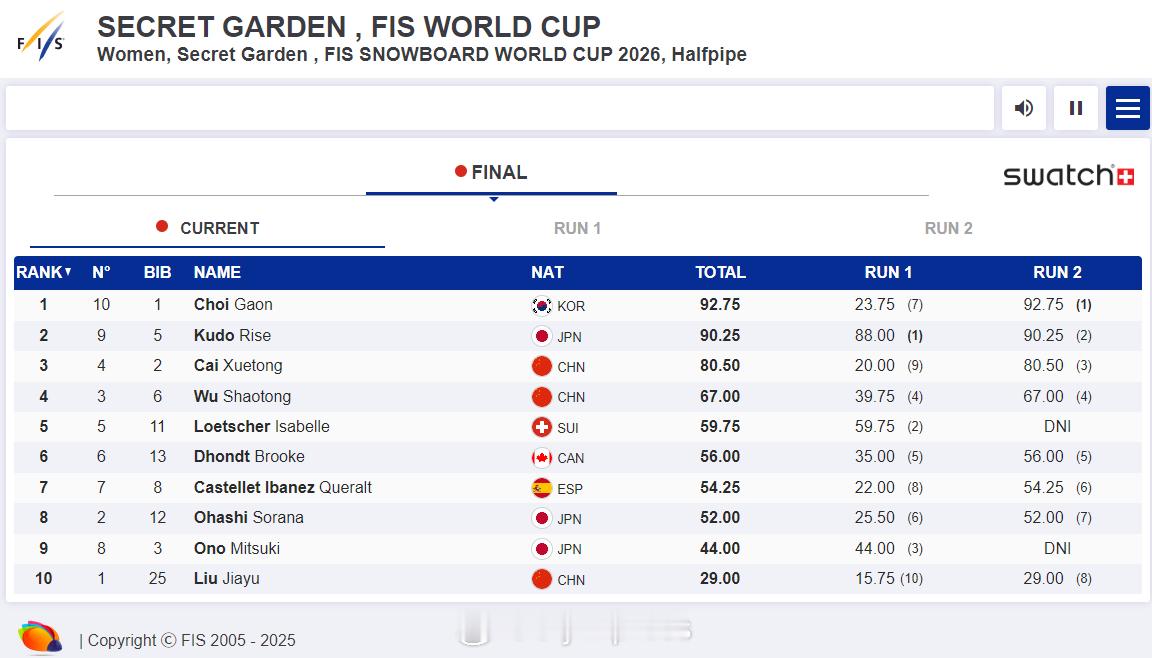
Task: Sort by the BIB column header
Action: pos(157,272)
